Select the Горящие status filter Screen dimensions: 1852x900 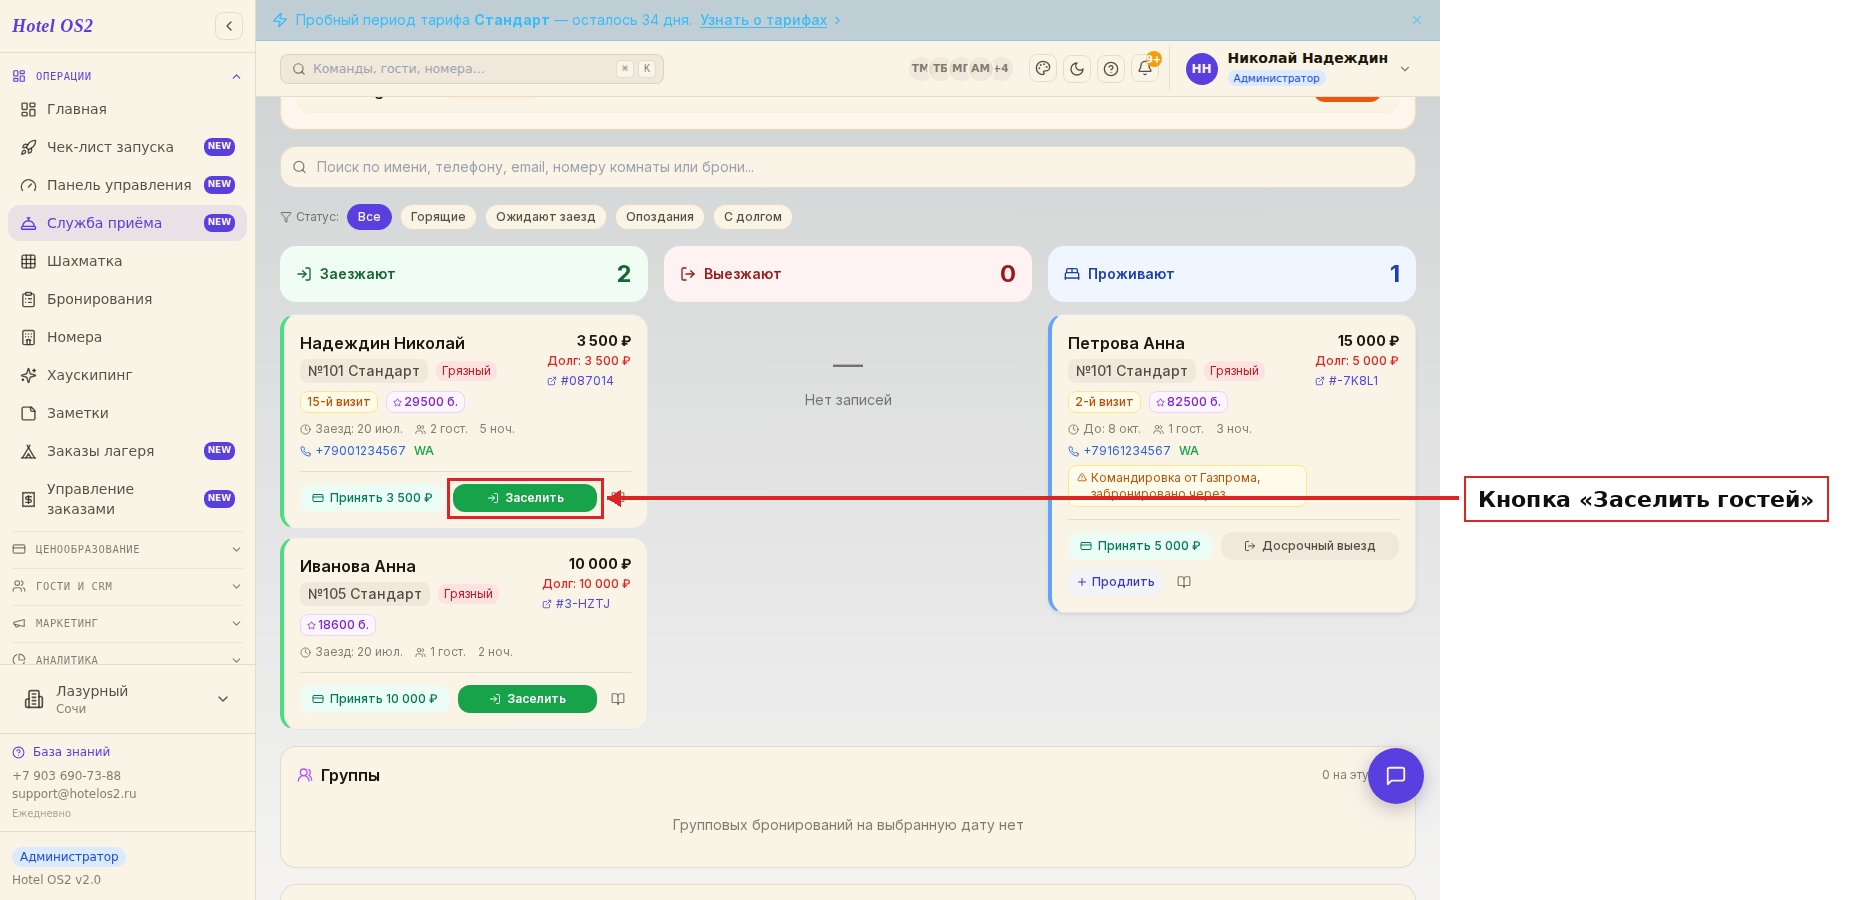coord(438,217)
